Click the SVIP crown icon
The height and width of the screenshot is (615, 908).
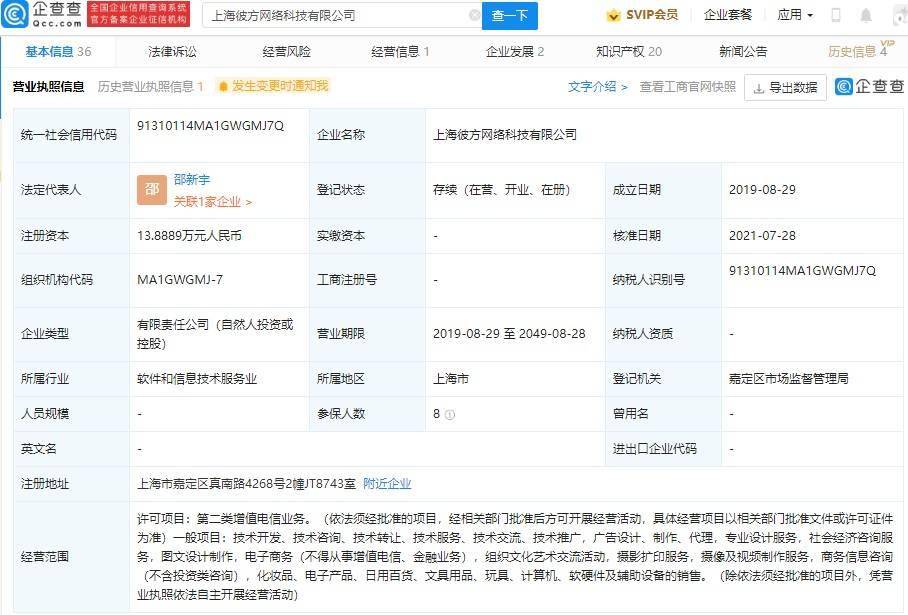pyautogui.click(x=613, y=16)
